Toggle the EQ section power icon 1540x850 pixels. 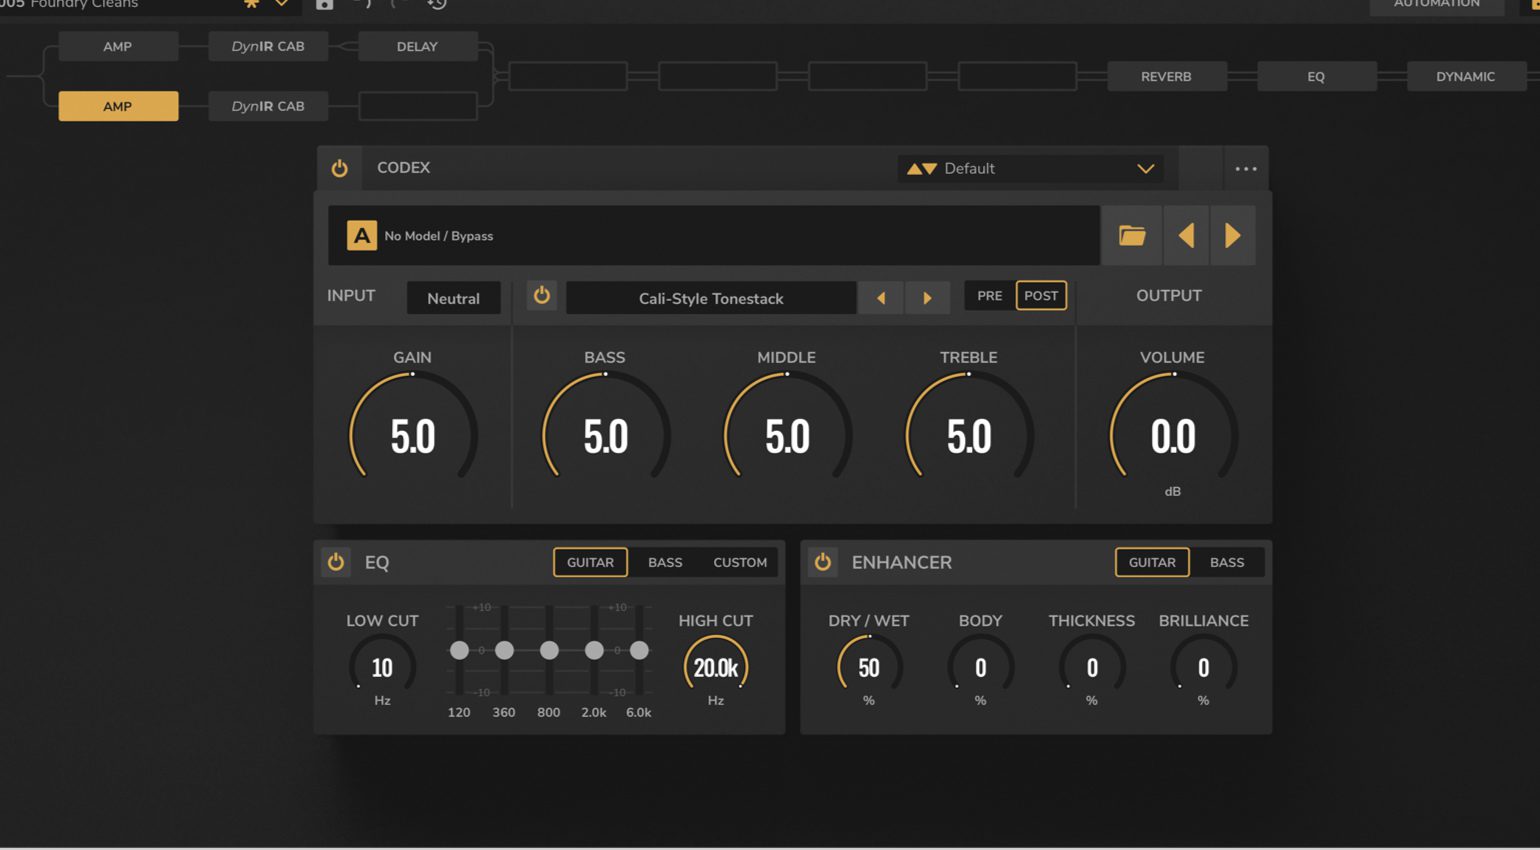(x=336, y=562)
